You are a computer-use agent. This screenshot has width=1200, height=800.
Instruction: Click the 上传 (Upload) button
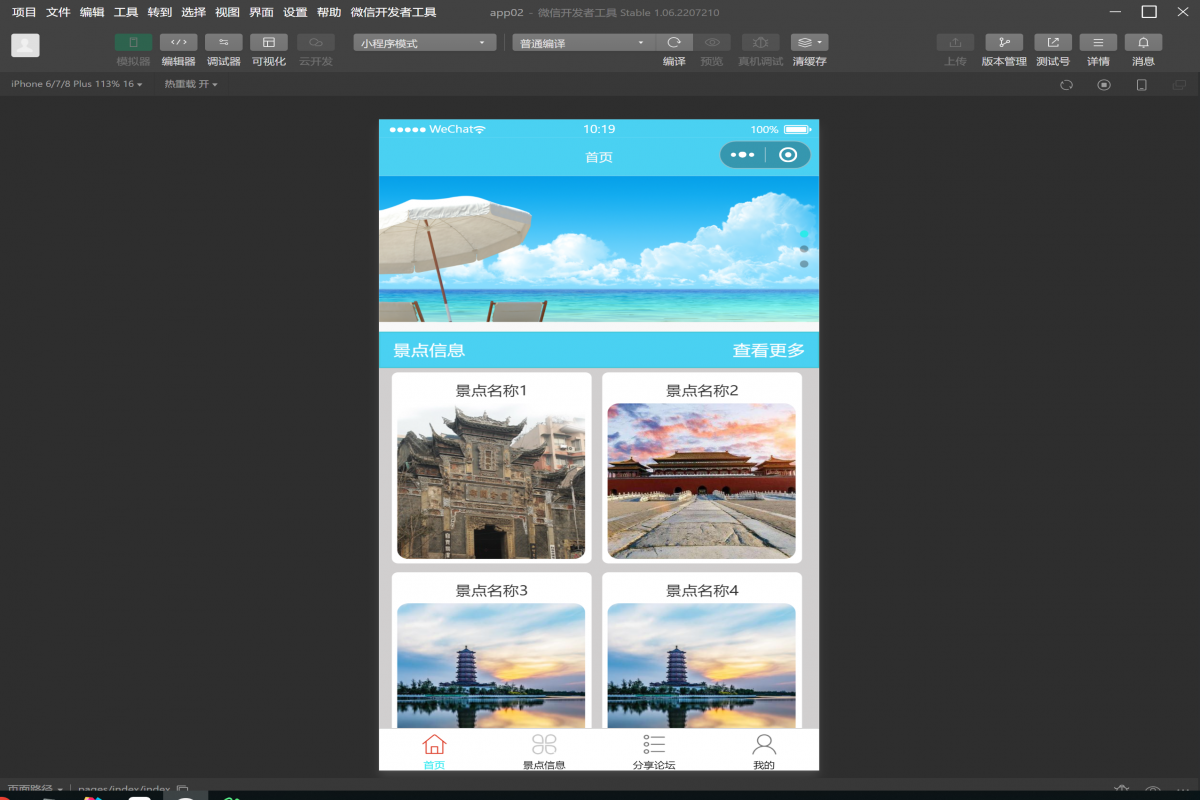coord(955,48)
